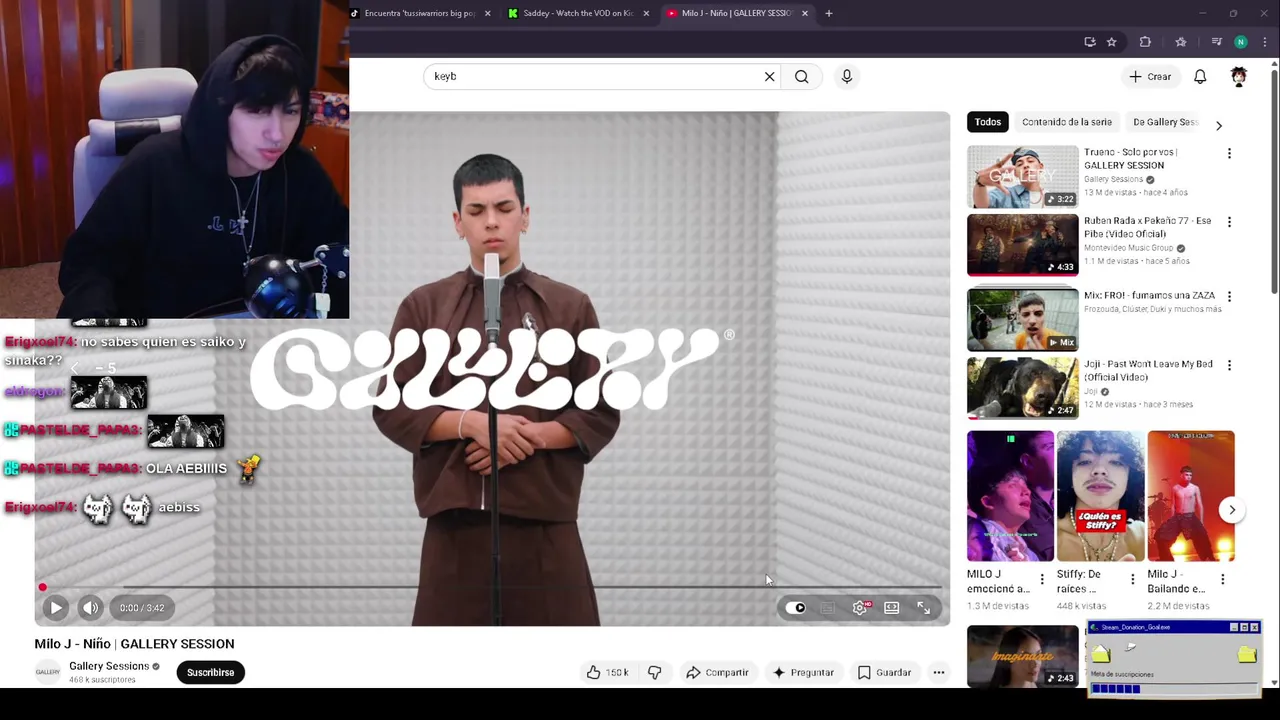
Task: Open the 'Mix: FRO!' playlist thumbnail
Action: pos(1022,320)
